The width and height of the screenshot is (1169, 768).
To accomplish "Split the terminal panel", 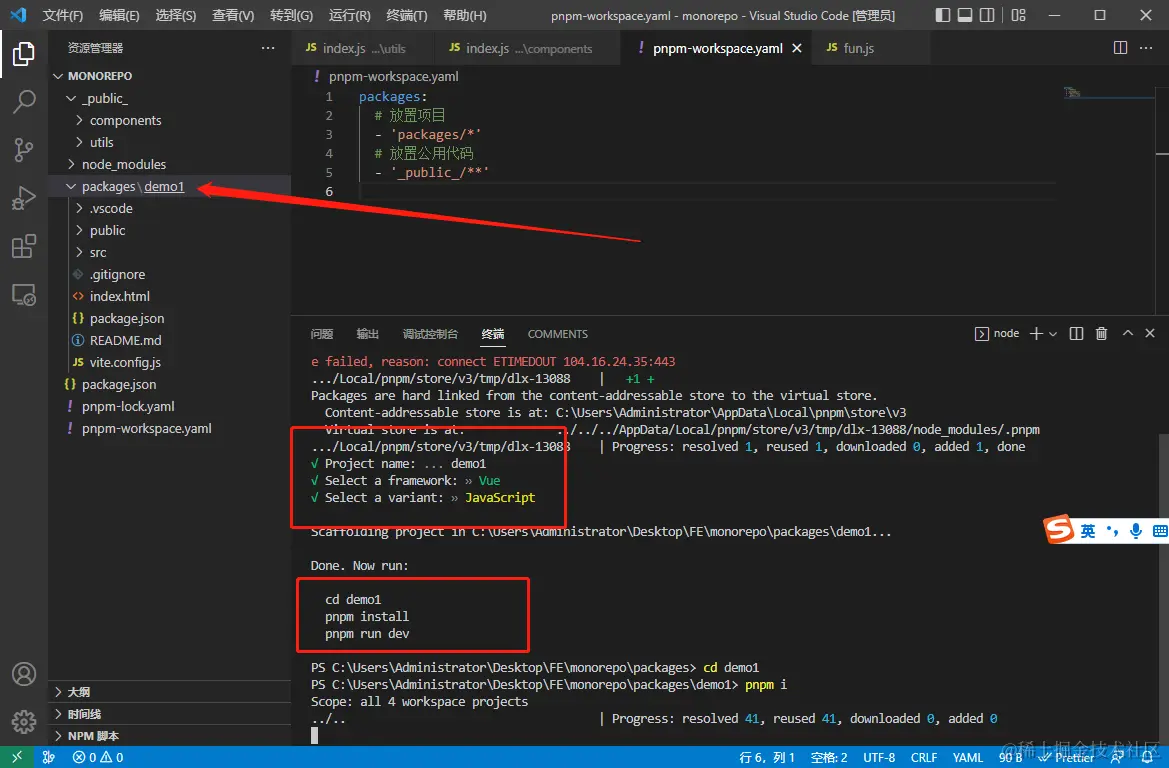I will [x=1076, y=333].
